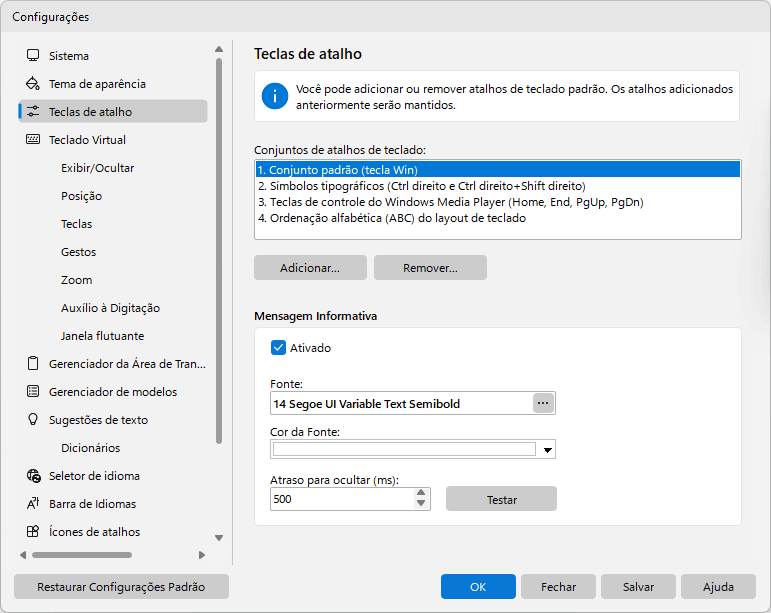
Task: Open Sugestões de texto page
Action: coord(98,420)
